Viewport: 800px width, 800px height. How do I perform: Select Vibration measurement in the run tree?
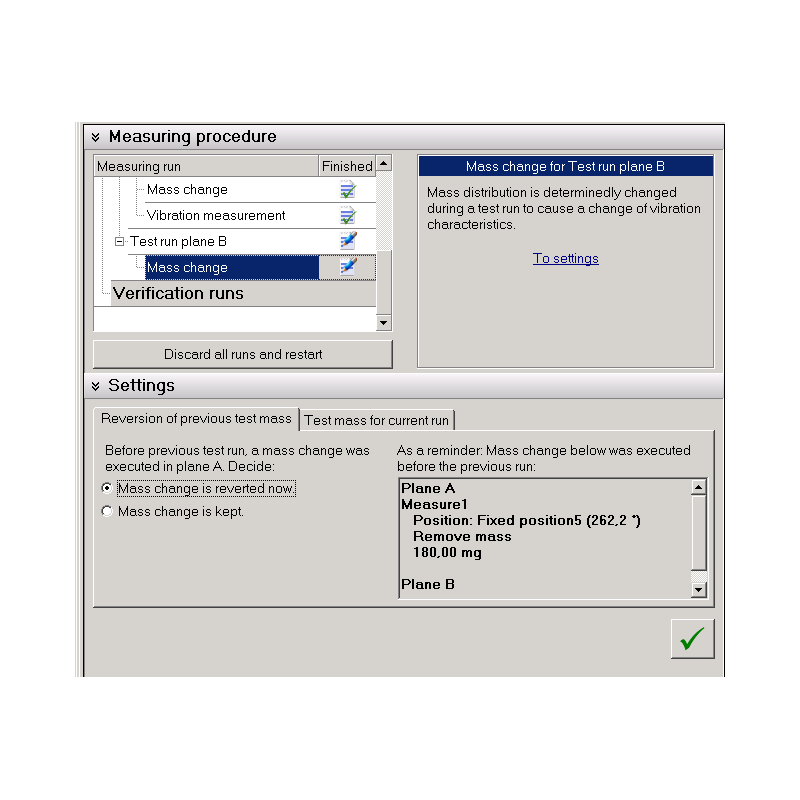(216, 216)
